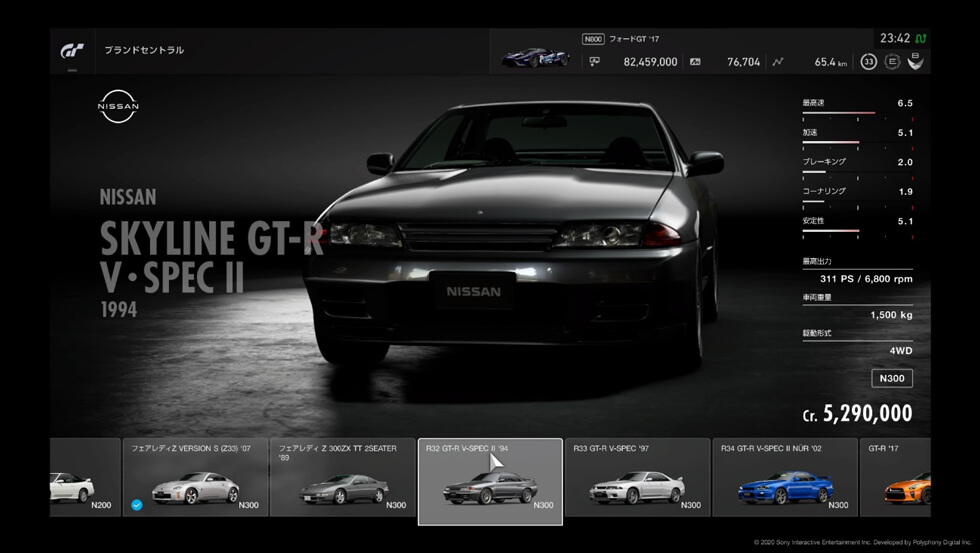Click the 1994 model year text
Screen dimensions: 980x553
119,309
